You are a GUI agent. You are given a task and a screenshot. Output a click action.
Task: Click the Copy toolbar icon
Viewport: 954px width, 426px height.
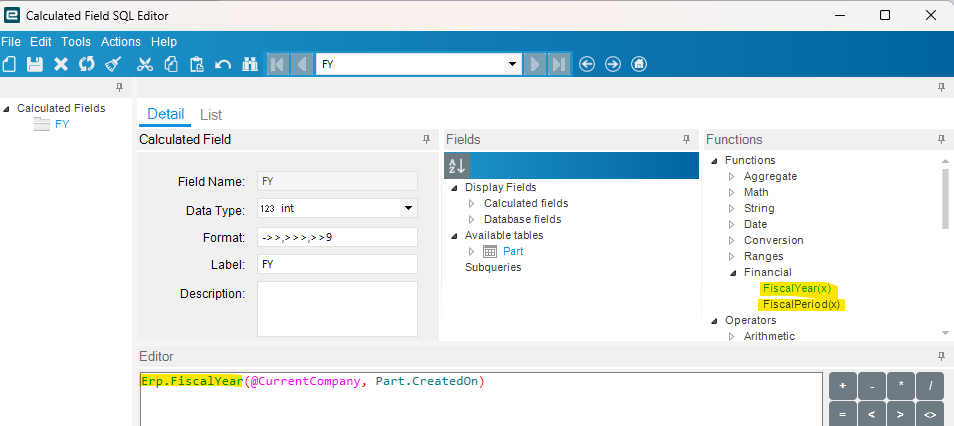coord(171,64)
